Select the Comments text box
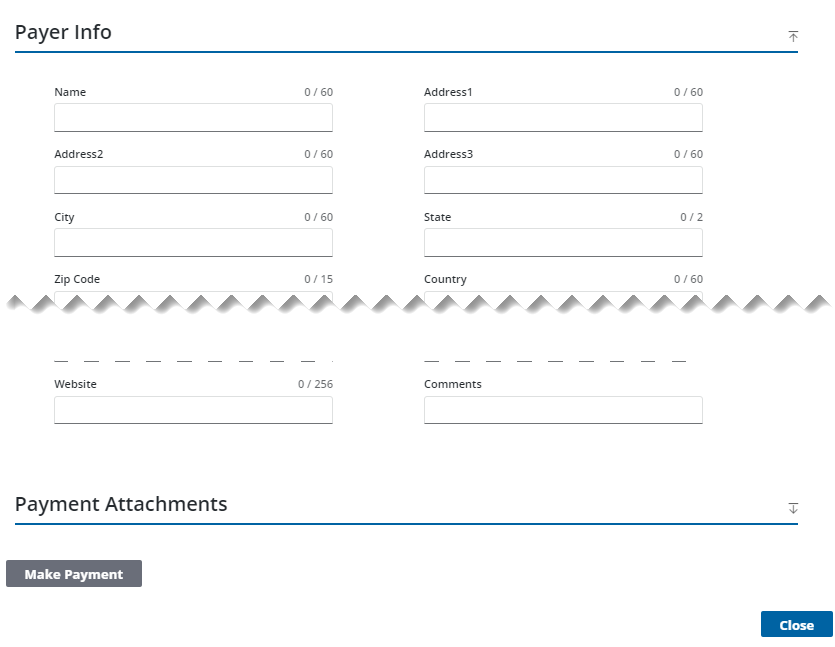 [563, 410]
